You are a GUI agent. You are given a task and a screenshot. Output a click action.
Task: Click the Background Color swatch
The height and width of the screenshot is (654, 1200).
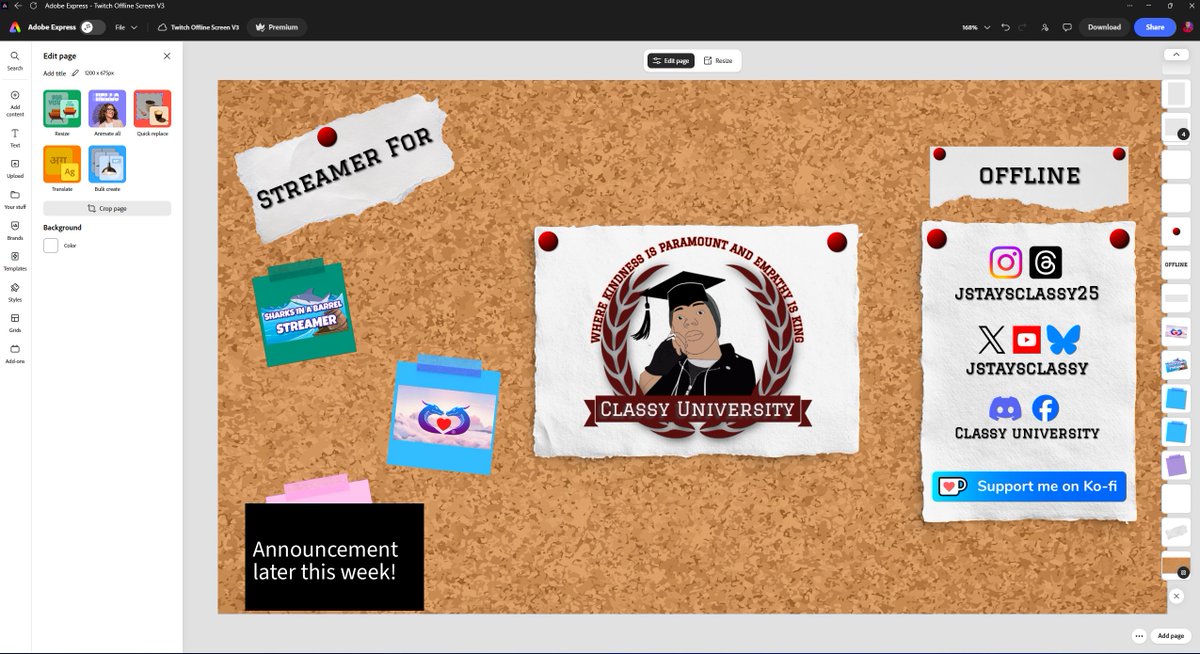click(x=50, y=245)
